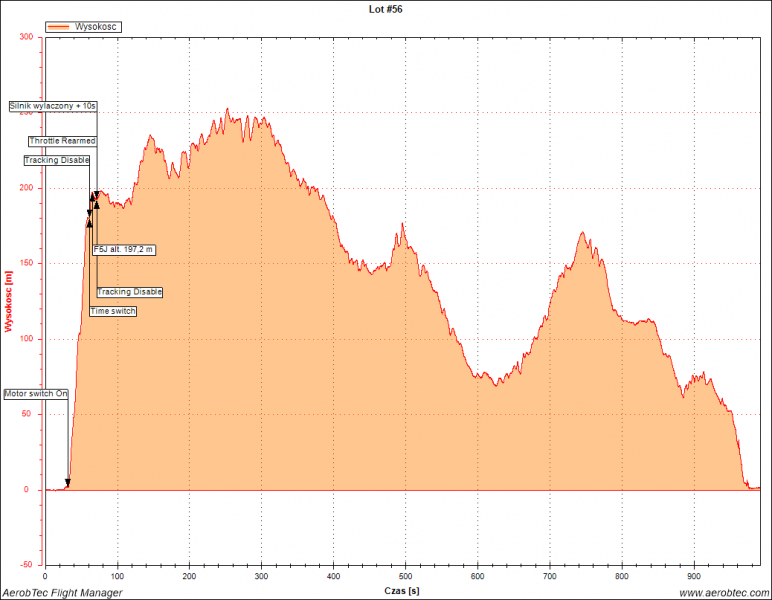Screen dimensions: 772x600
Task: Click the Motor switch On annotation label
Action: [x=36, y=394]
